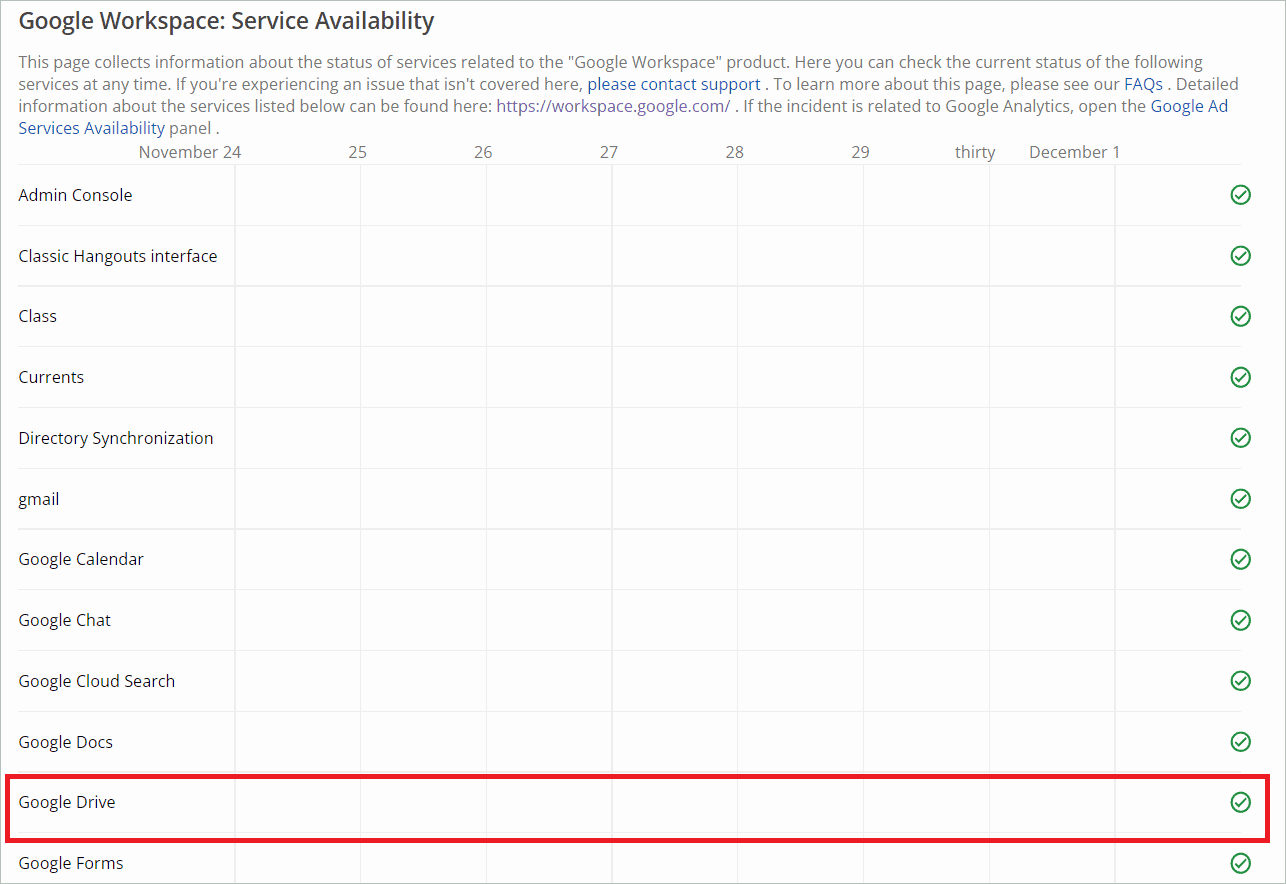The image size is (1286, 884).
Task: Click the Google Chat status checkmark
Action: pos(1240,620)
